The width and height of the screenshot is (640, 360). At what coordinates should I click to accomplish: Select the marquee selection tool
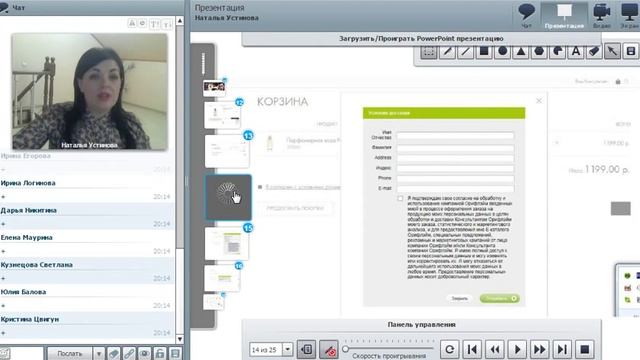click(429, 52)
